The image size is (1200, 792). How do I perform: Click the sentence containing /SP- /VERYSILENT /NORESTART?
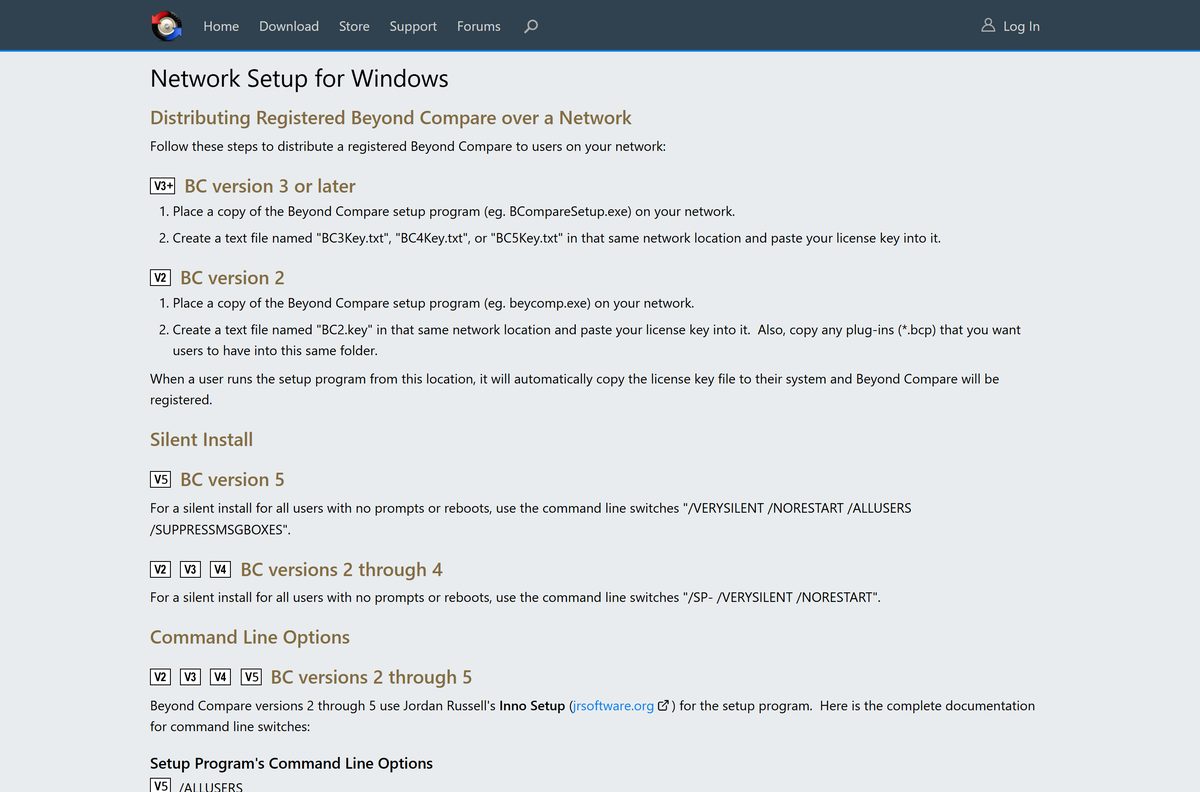coord(515,598)
